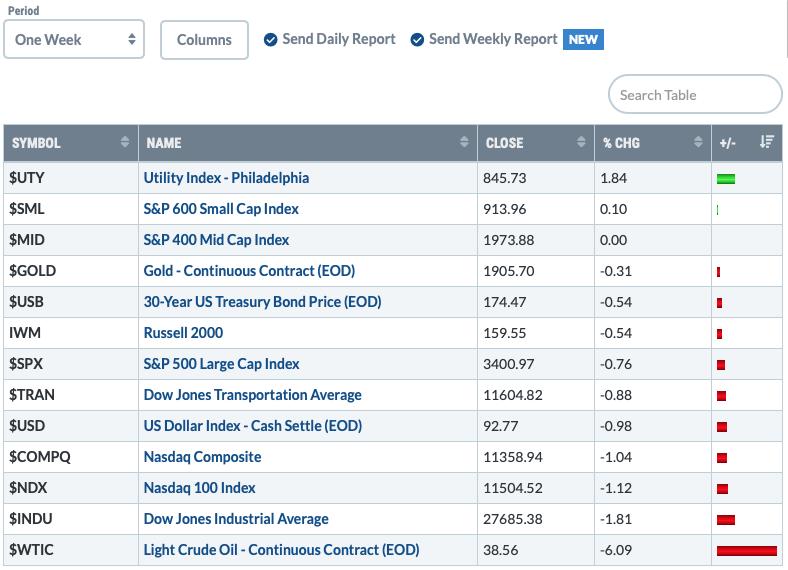Click percent change value -1.12
Viewport: 788px width, 570px height.
point(616,488)
